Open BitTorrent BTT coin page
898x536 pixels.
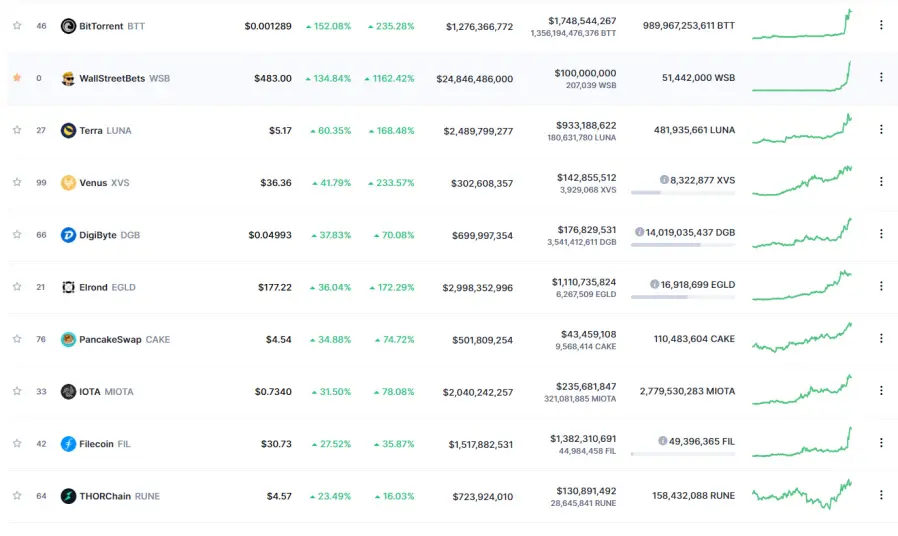[112, 26]
